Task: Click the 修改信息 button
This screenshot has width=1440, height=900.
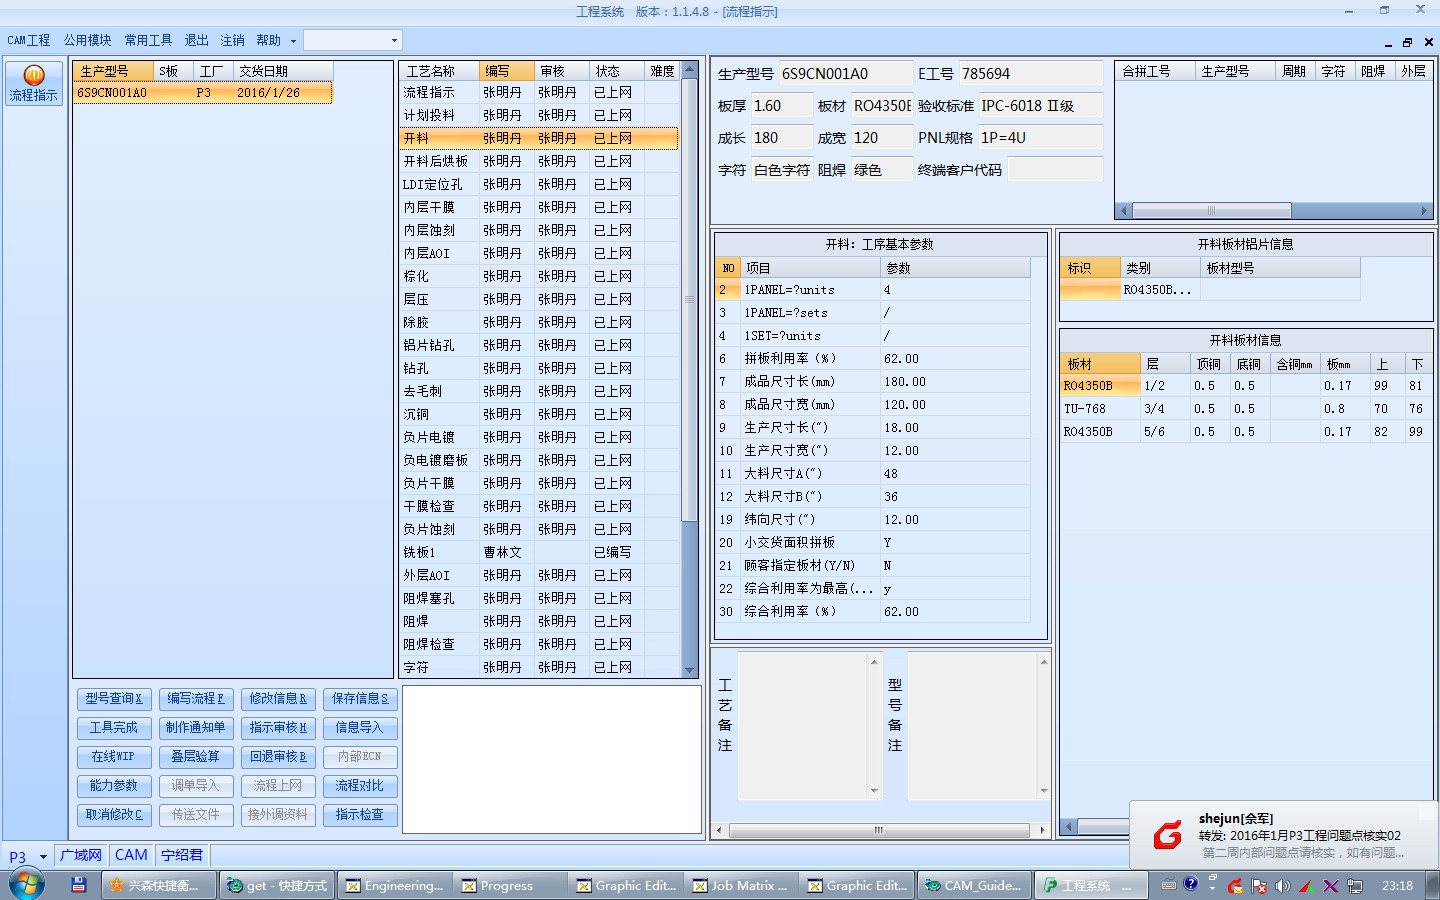Action: coord(278,699)
